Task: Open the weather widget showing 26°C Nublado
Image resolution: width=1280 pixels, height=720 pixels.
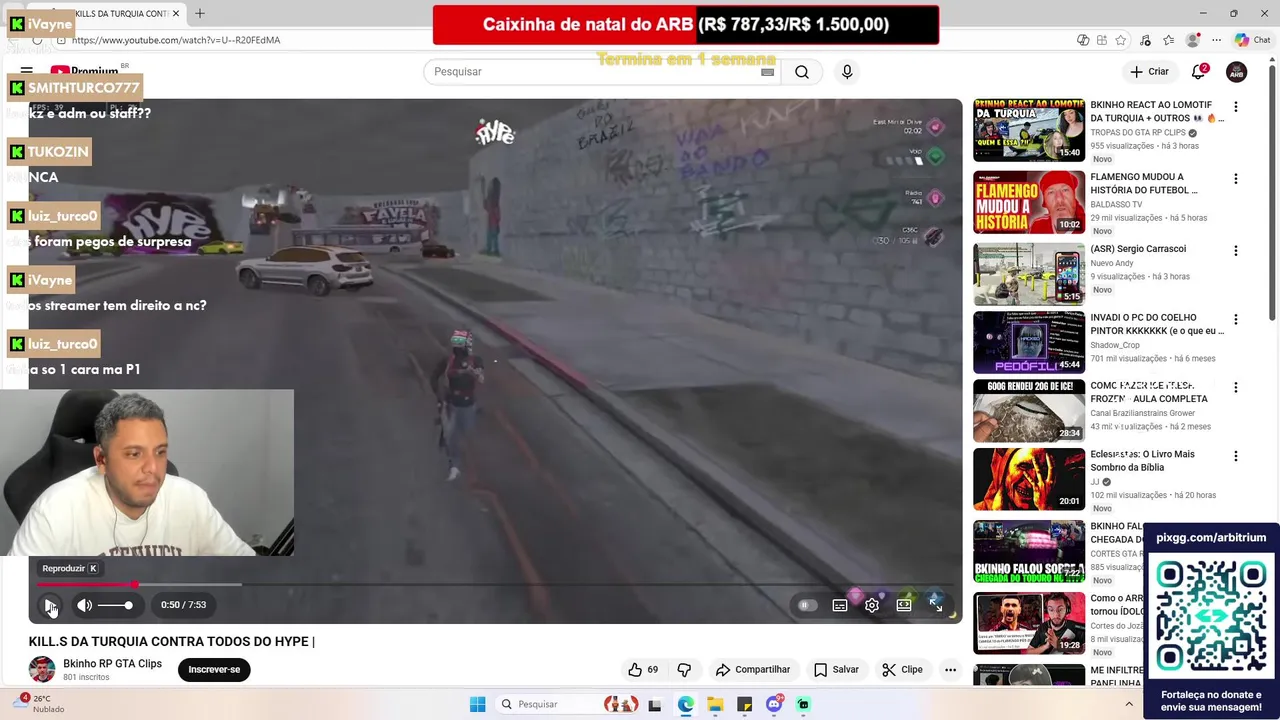Action: pos(38,704)
